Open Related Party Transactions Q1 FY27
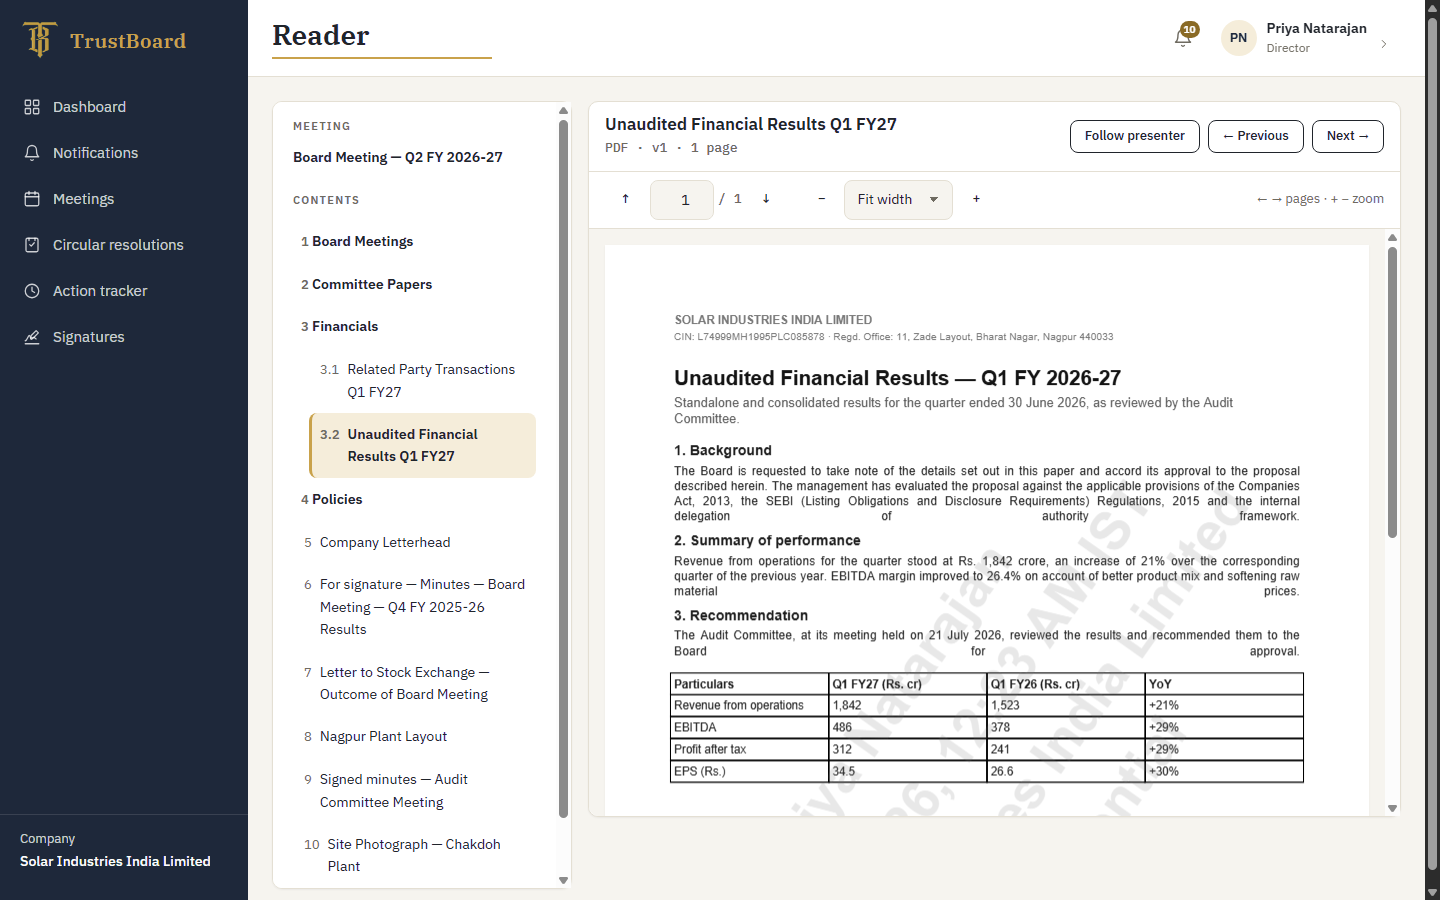This screenshot has height=900, width=1440. point(422,380)
